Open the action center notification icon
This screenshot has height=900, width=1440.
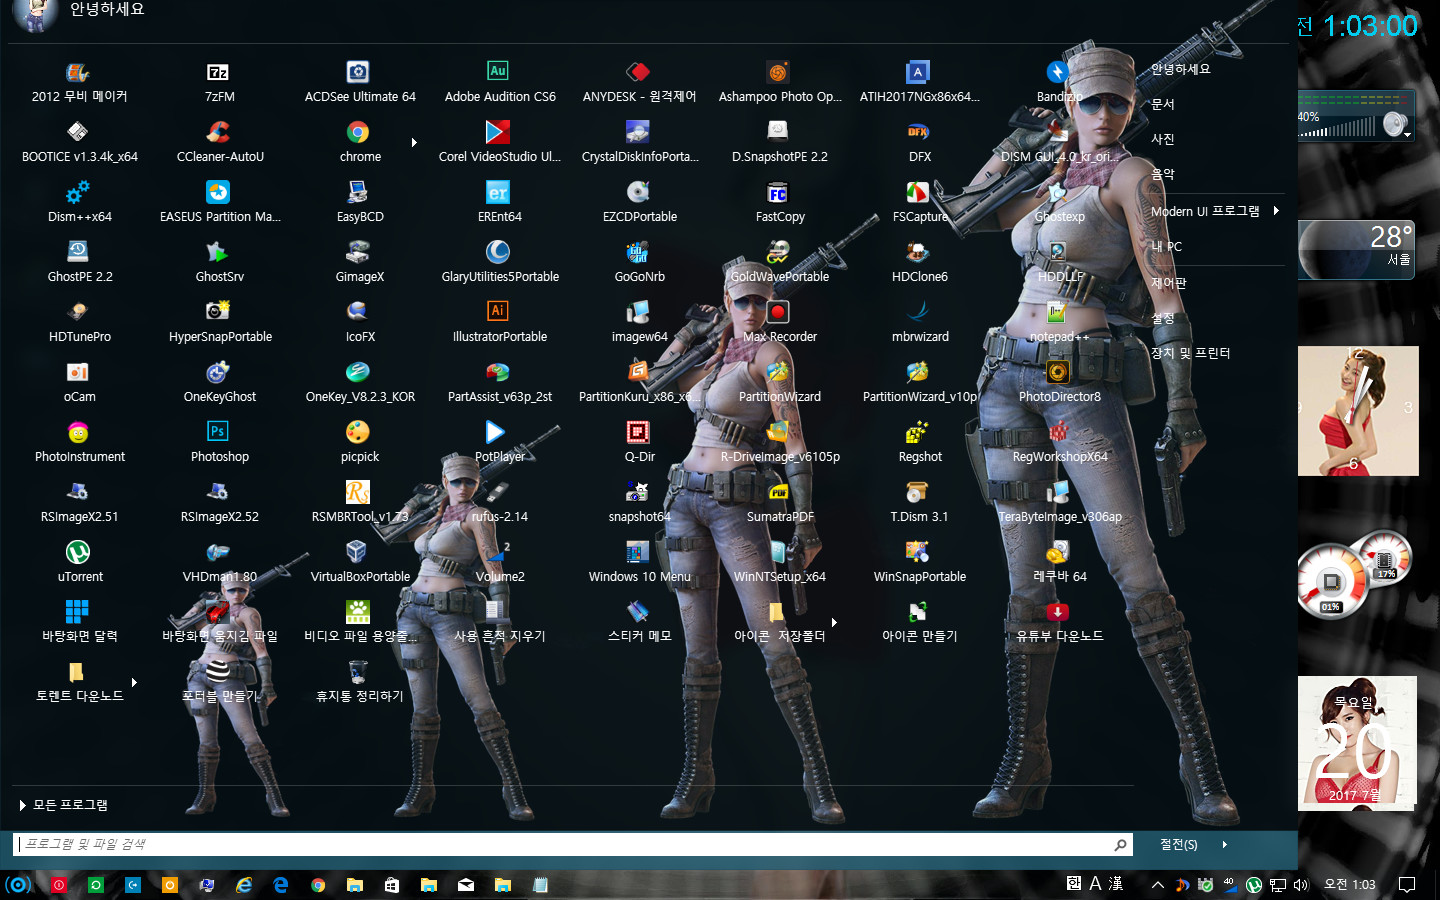(1407, 885)
